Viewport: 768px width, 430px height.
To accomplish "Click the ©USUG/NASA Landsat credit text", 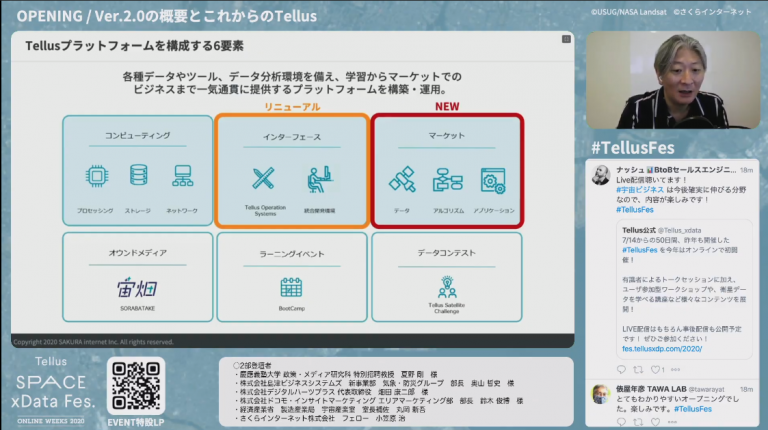I will click(x=629, y=12).
